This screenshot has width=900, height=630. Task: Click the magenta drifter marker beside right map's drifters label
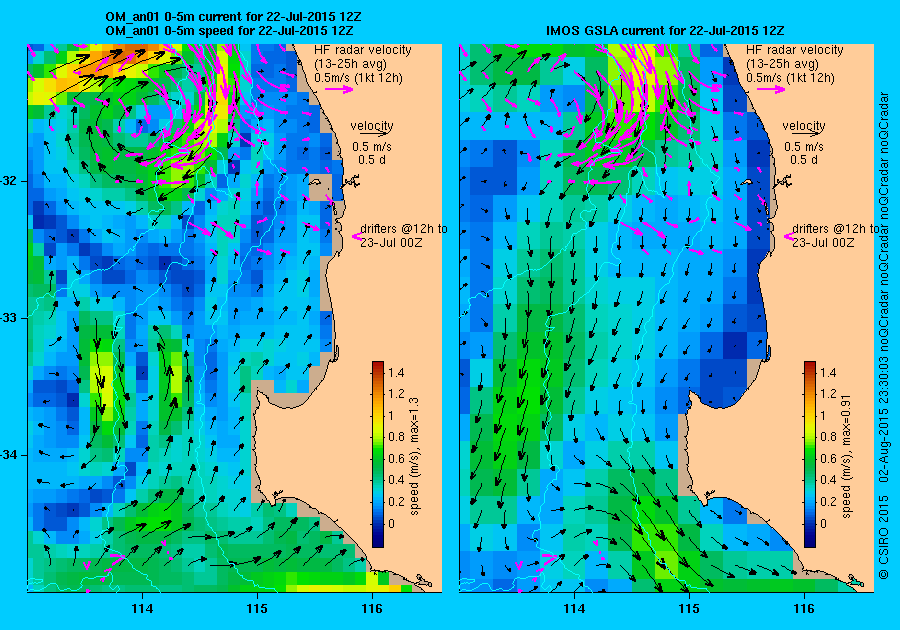point(788,236)
